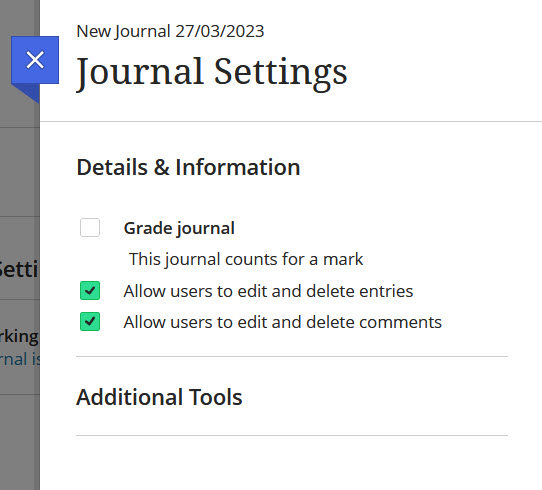Select the Details & Information heading
542x490 pixels.
click(188, 167)
